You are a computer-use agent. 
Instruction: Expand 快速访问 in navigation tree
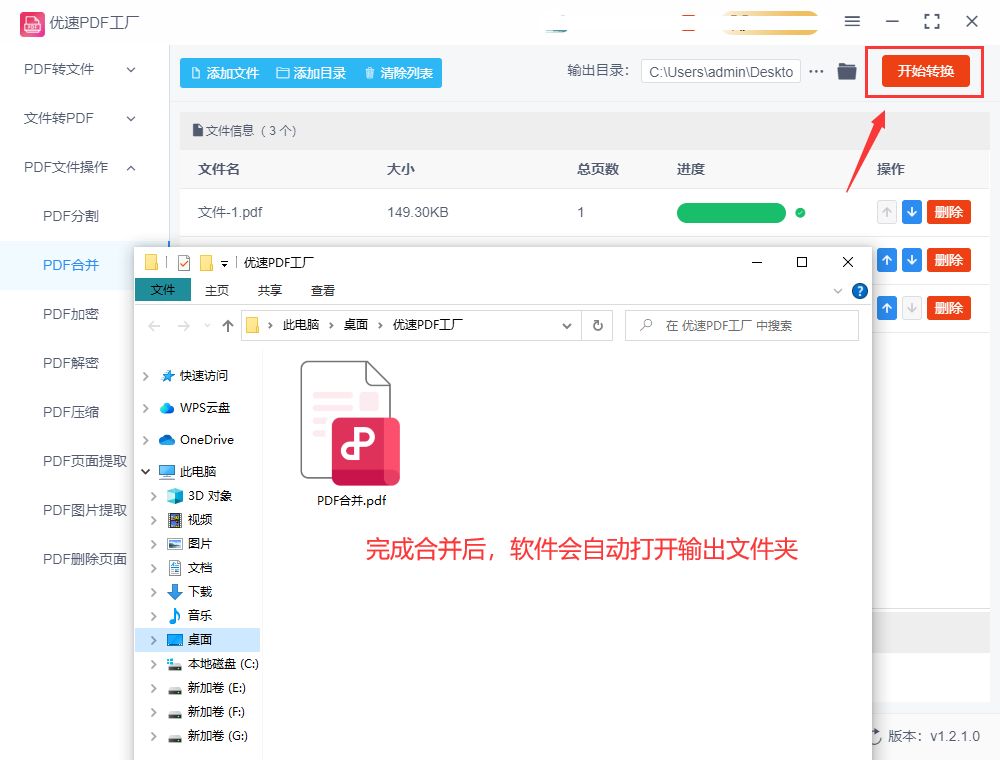tap(146, 376)
